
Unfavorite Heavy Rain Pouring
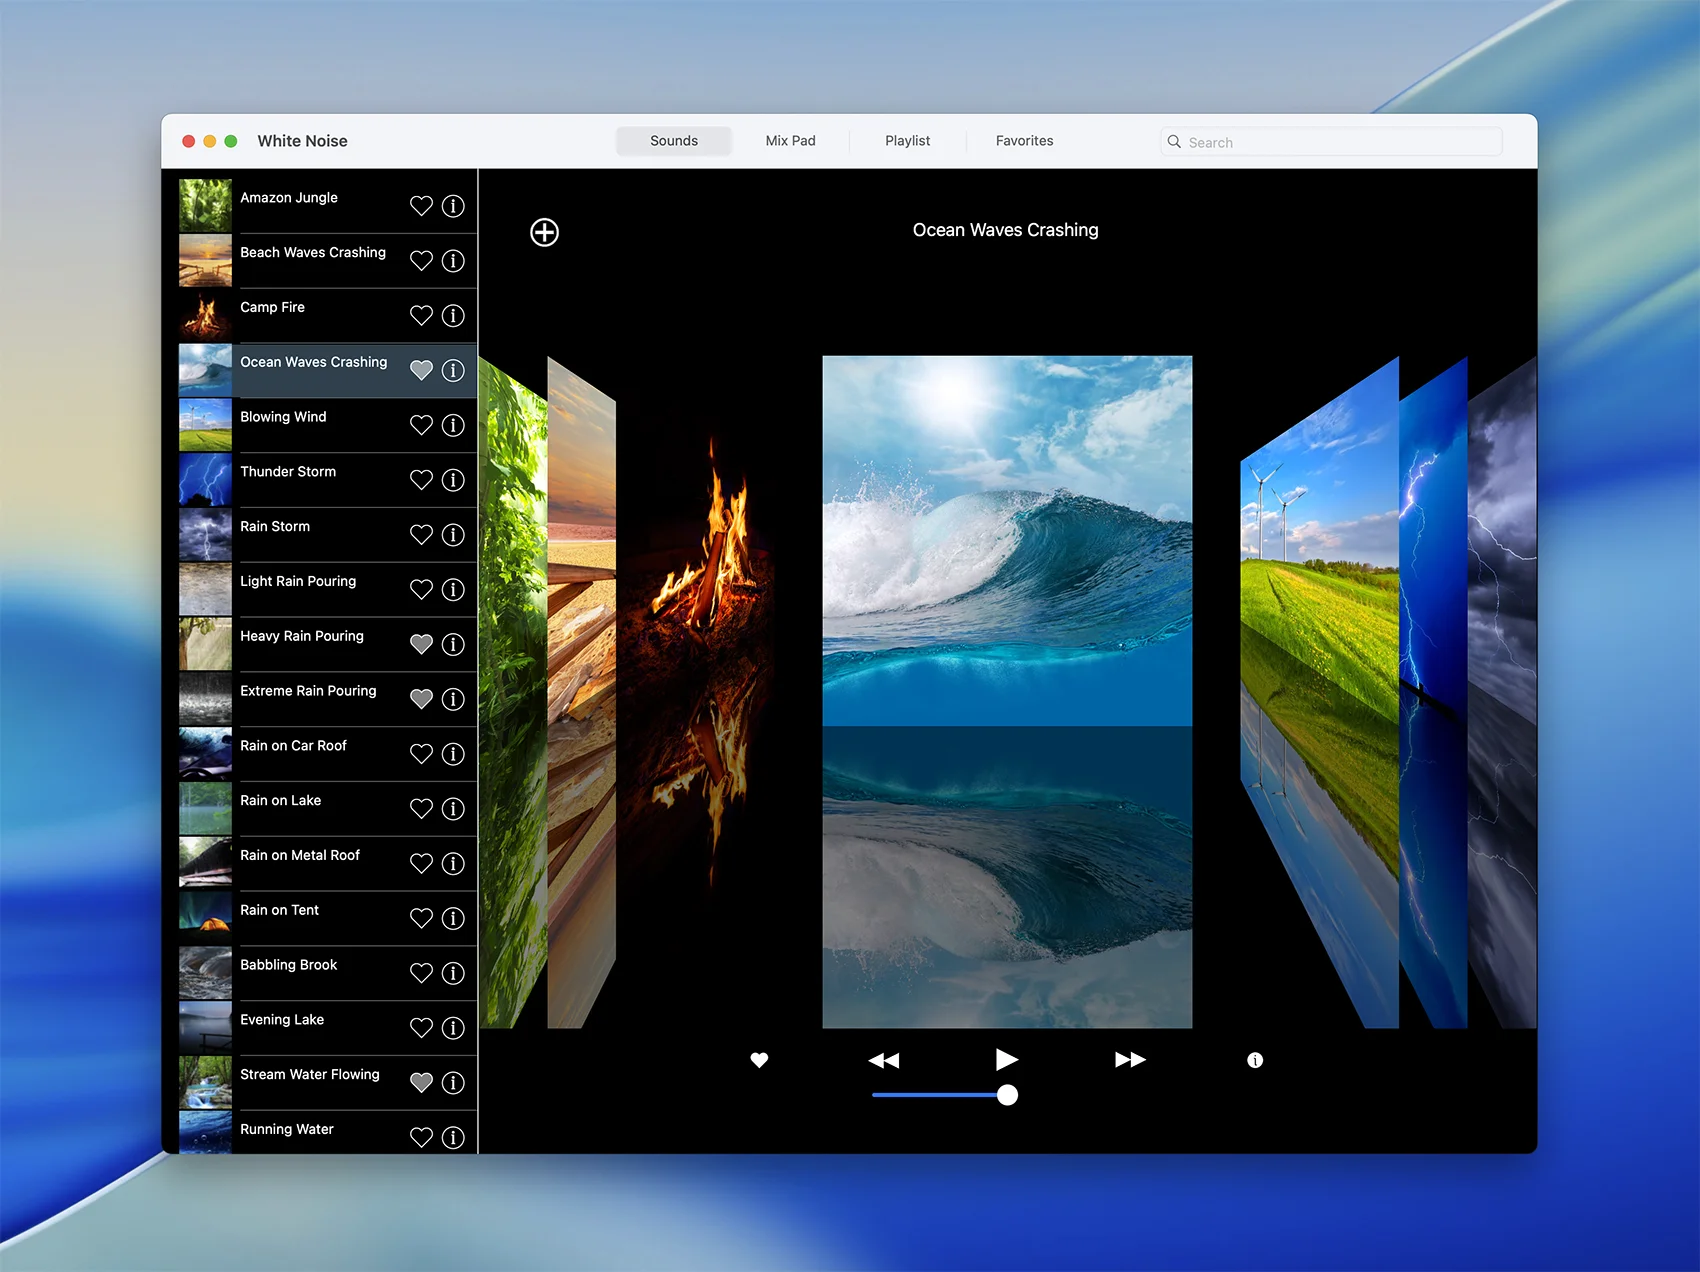[421, 645]
